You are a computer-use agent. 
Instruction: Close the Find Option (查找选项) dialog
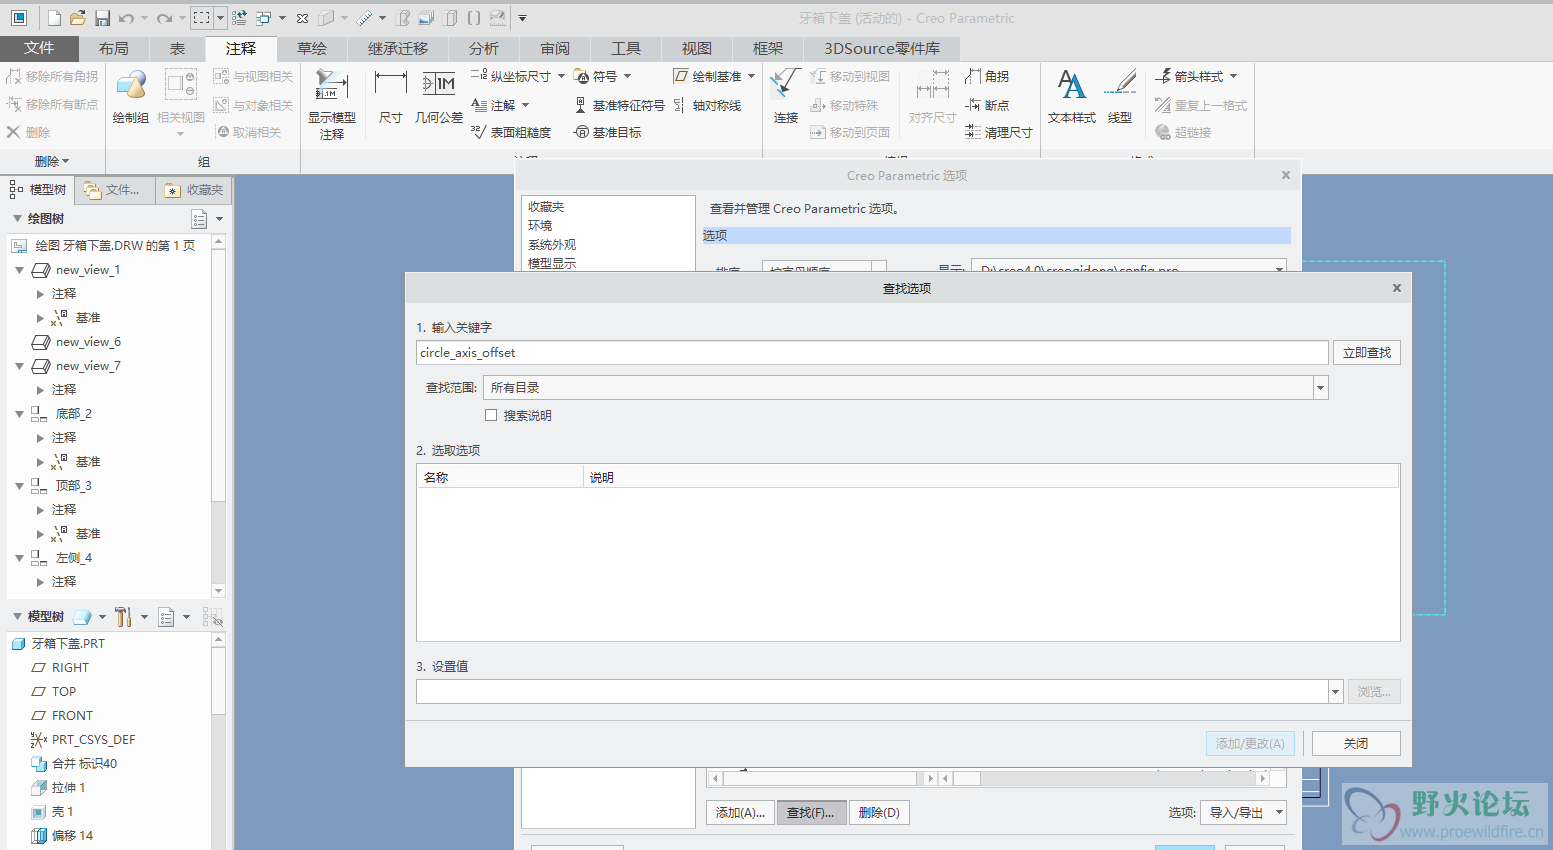1397,288
